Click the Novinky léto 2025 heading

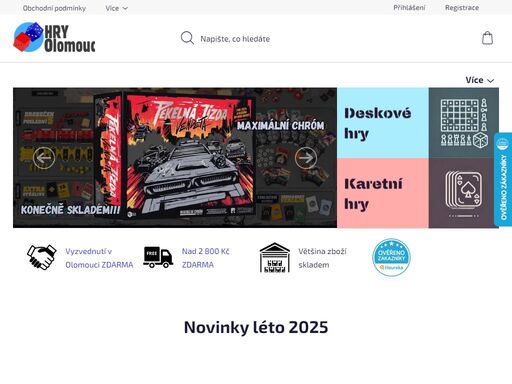[x=256, y=327]
